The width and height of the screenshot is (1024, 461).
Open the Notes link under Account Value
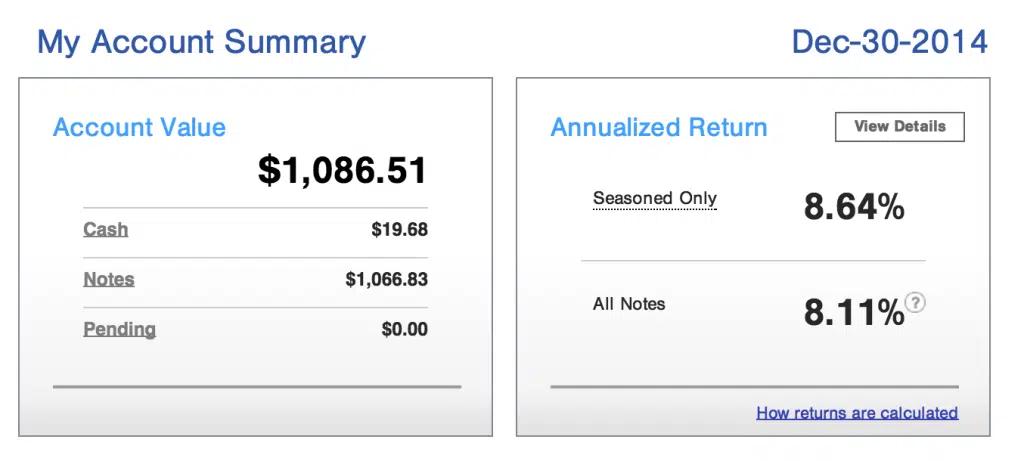108,279
